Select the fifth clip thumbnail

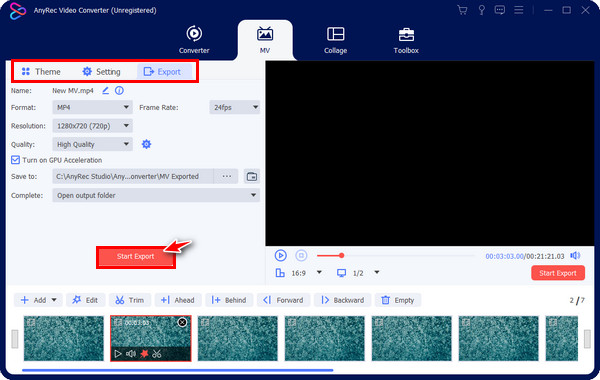(411, 338)
